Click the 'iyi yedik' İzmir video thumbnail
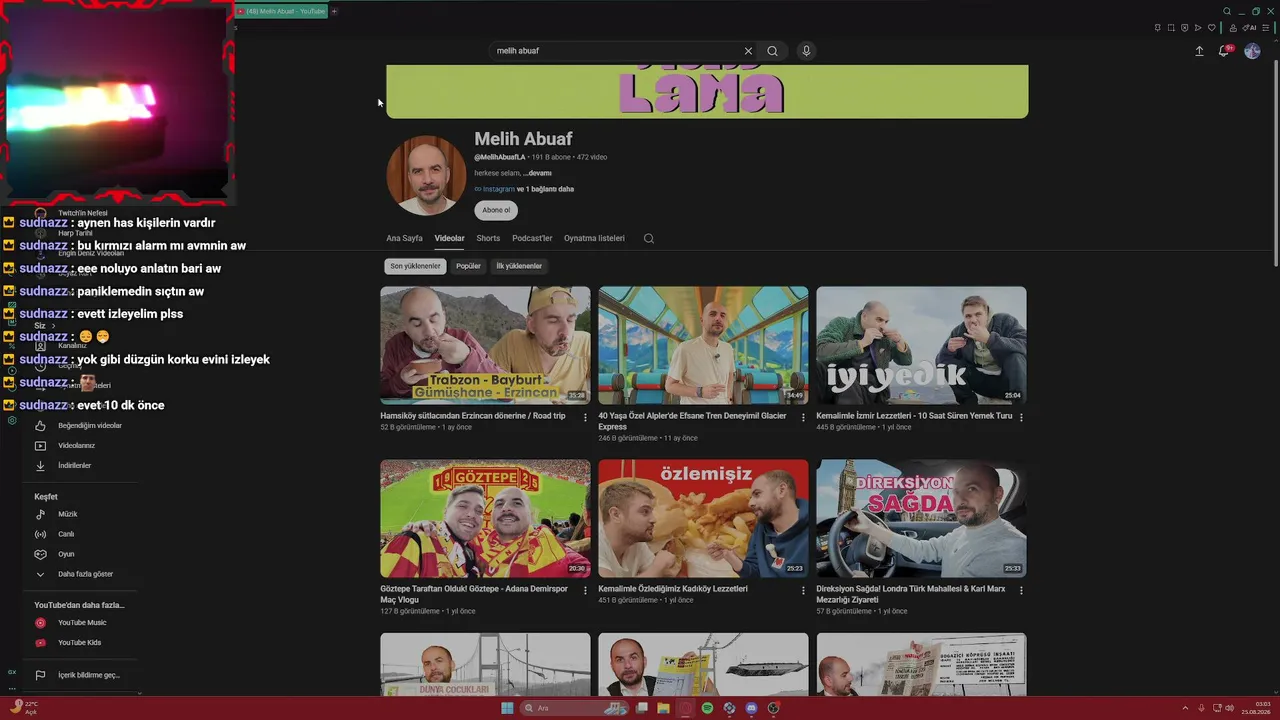 click(921, 345)
